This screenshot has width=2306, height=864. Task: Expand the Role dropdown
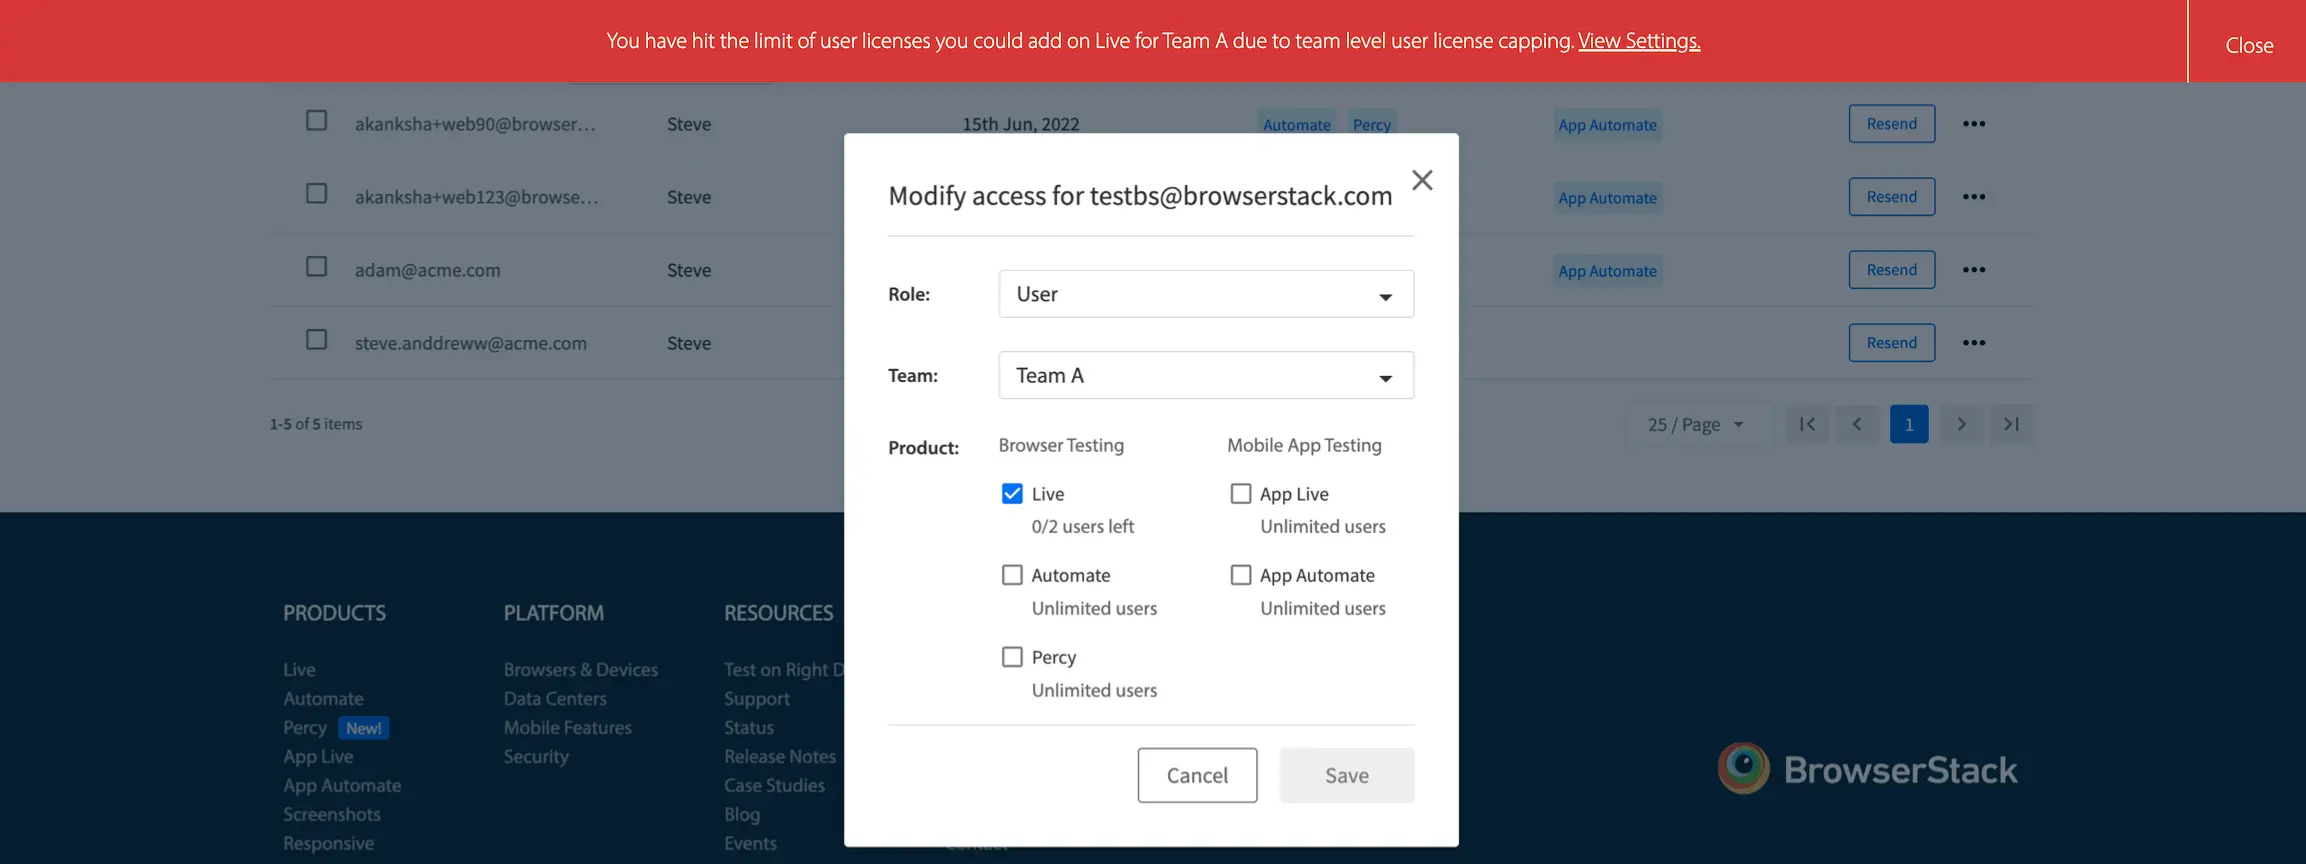(x=1205, y=294)
